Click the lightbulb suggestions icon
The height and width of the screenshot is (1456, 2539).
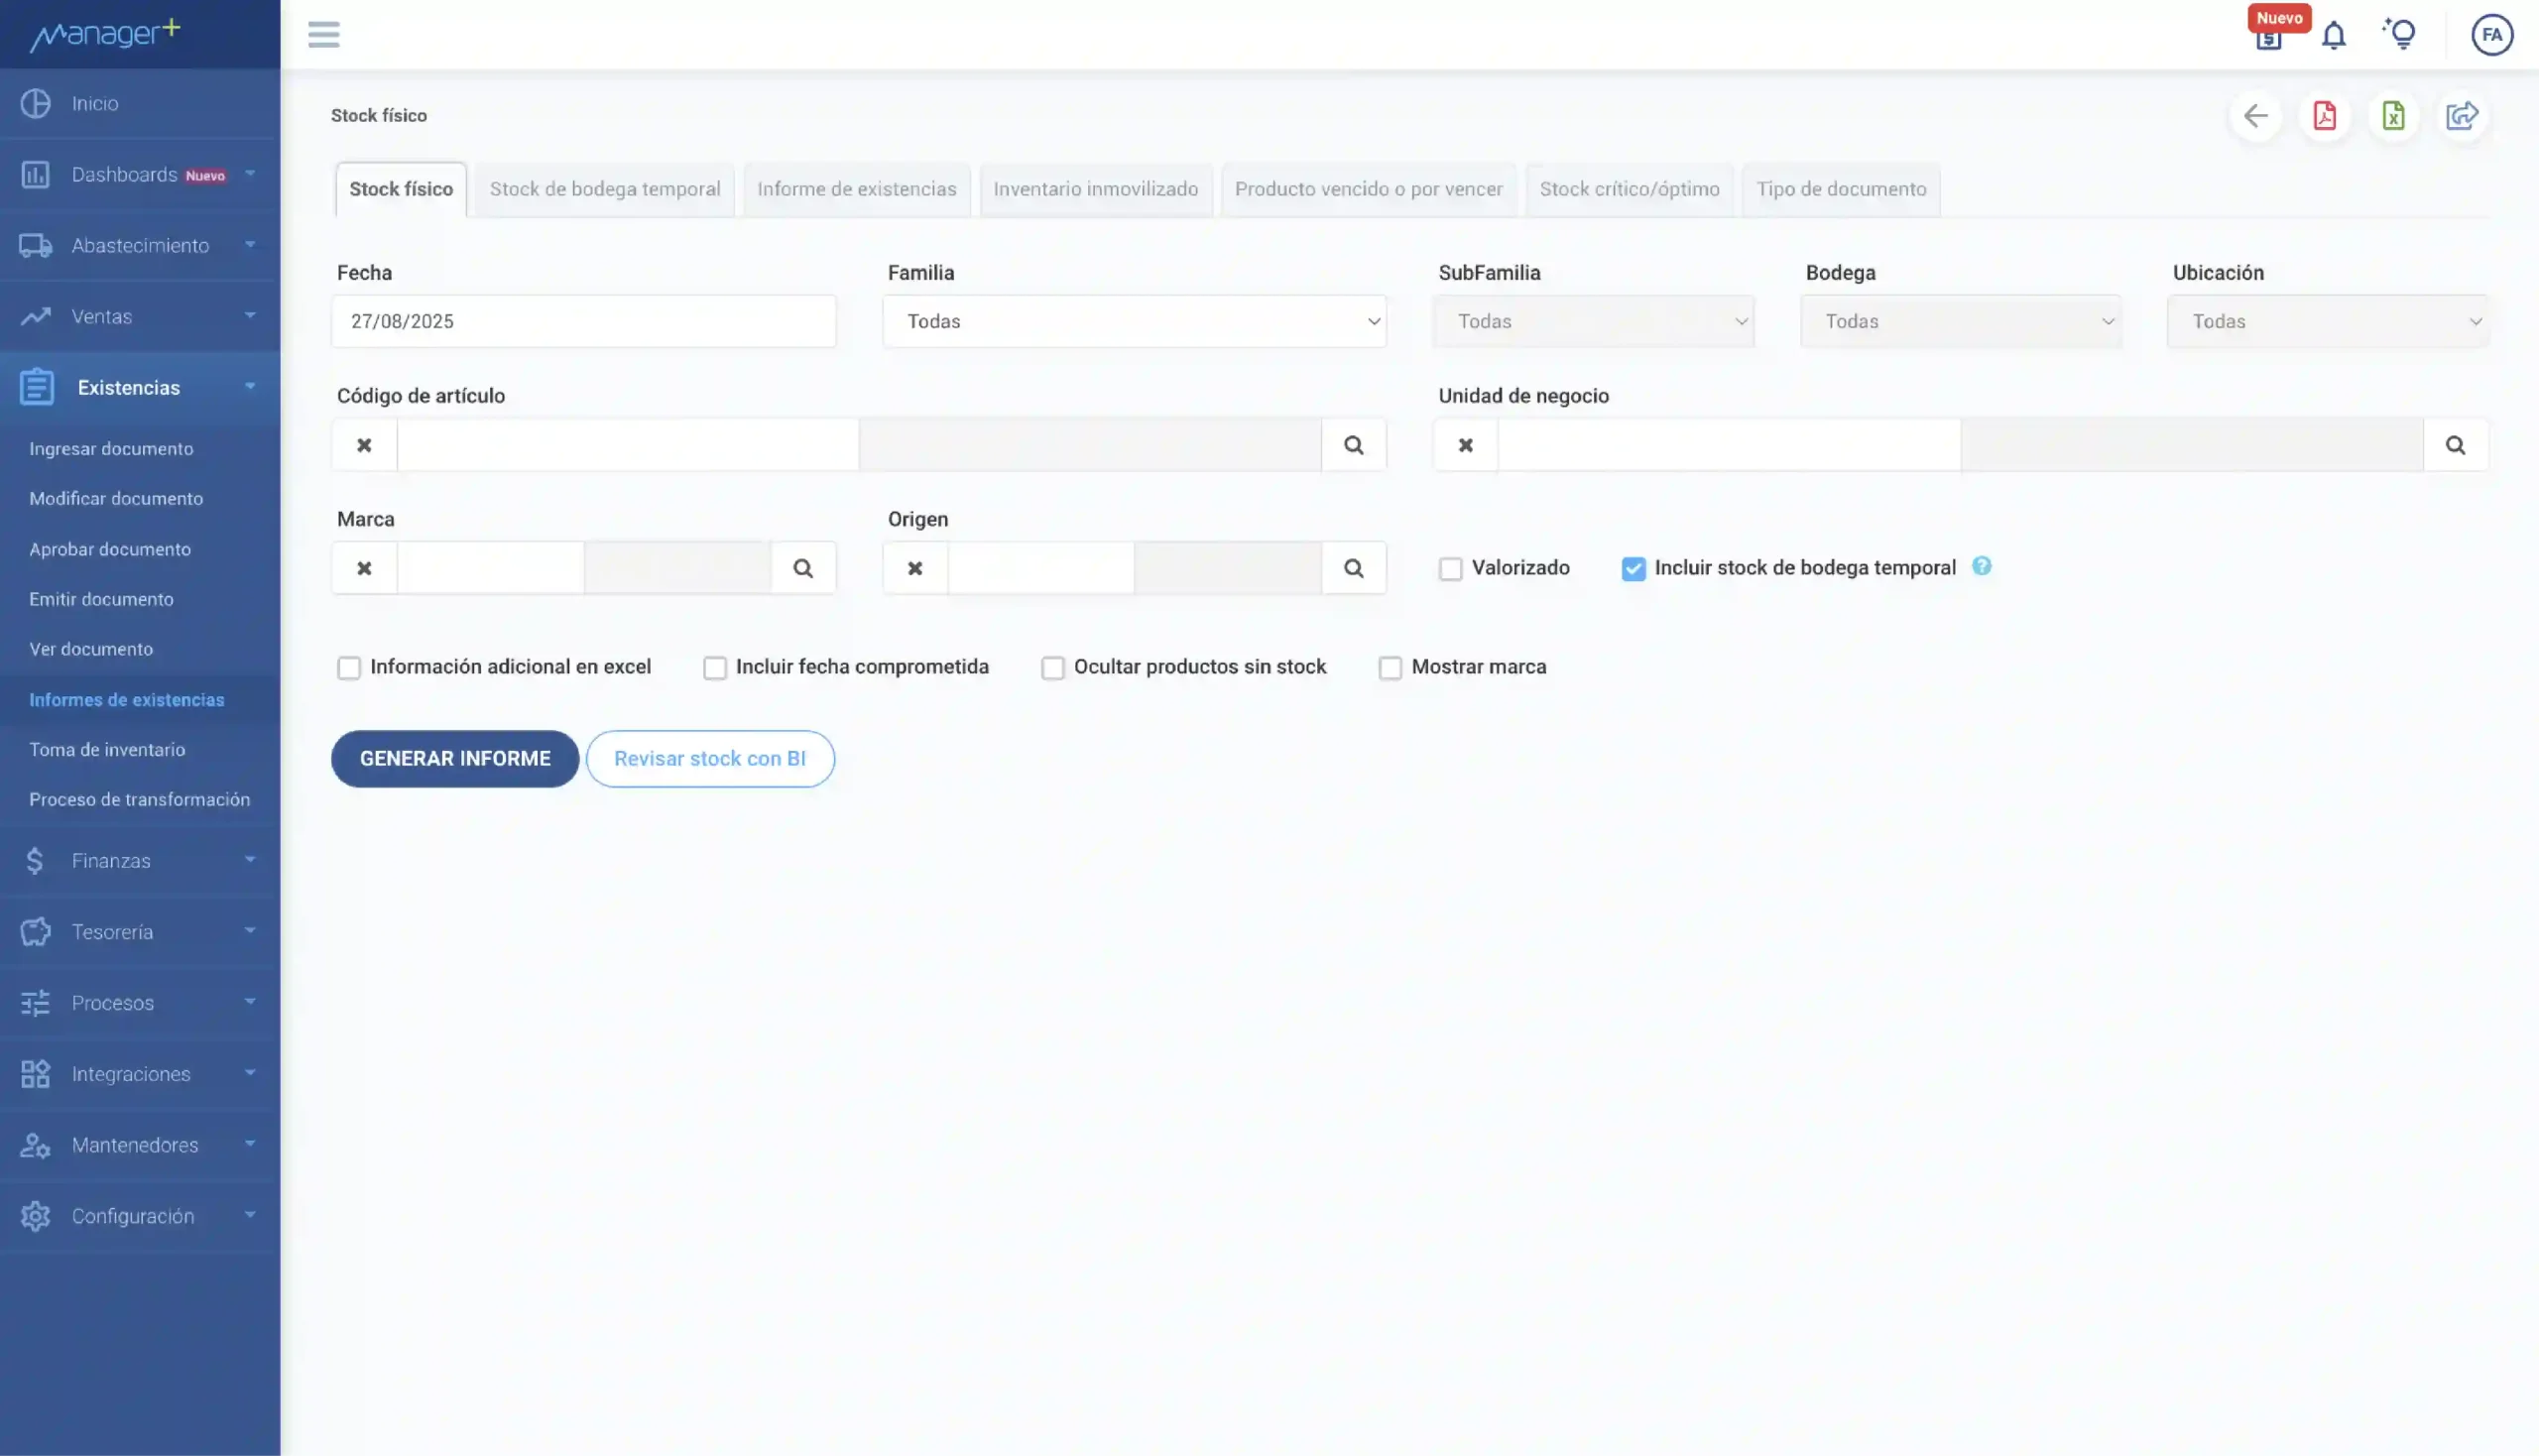click(x=2400, y=34)
